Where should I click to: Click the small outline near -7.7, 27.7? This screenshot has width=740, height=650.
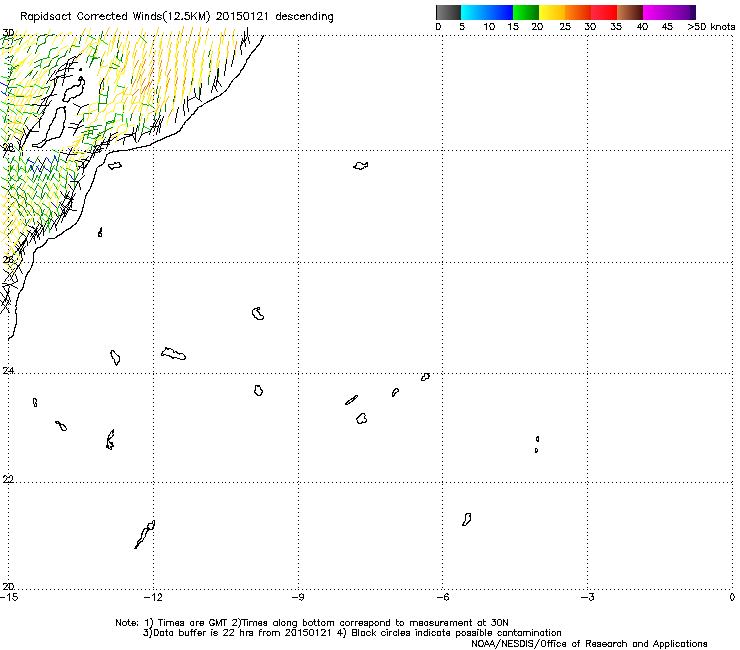coord(361,166)
